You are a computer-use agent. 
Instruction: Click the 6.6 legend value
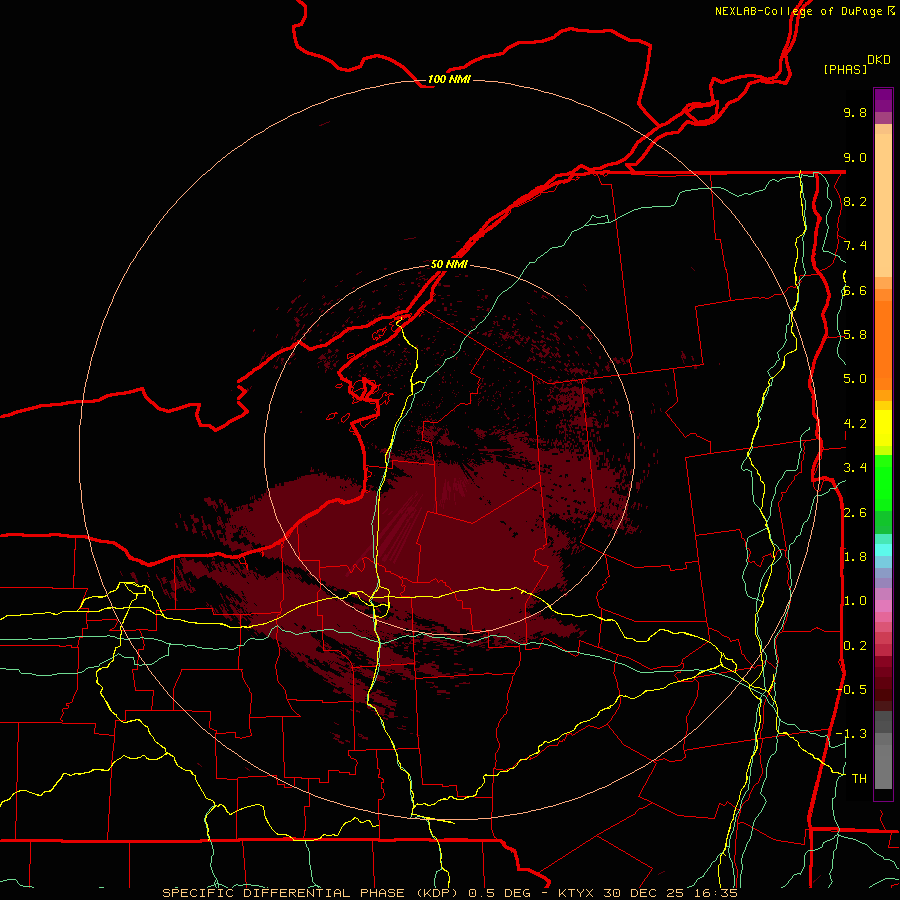(x=855, y=290)
